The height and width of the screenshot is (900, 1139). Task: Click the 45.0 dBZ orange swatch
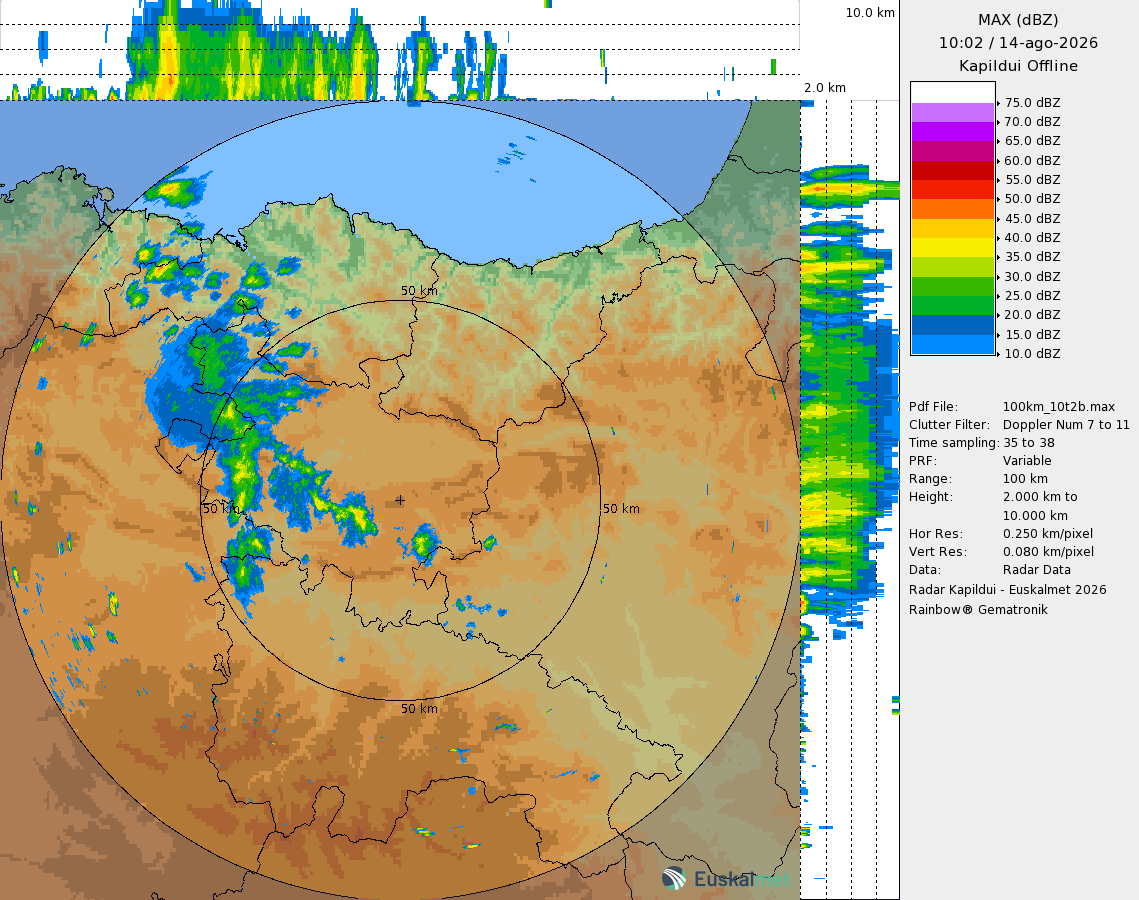952,209
